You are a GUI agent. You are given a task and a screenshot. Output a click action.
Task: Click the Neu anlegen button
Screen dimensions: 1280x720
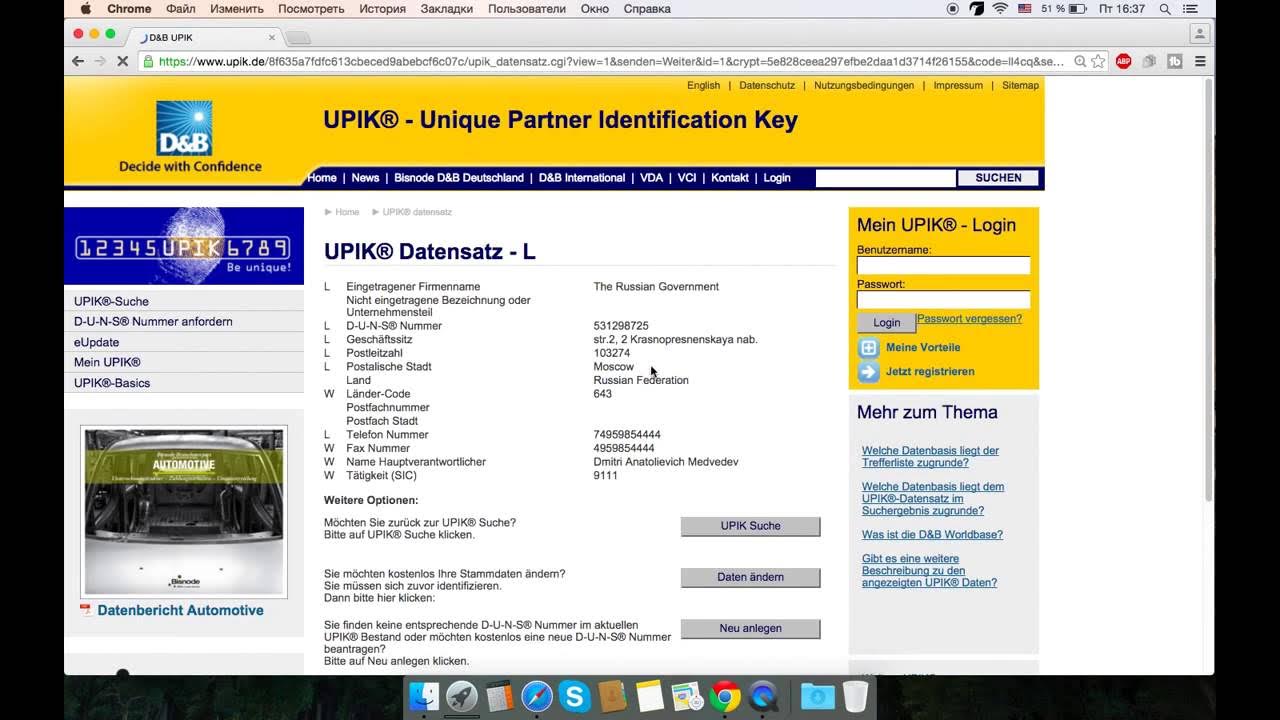750,628
